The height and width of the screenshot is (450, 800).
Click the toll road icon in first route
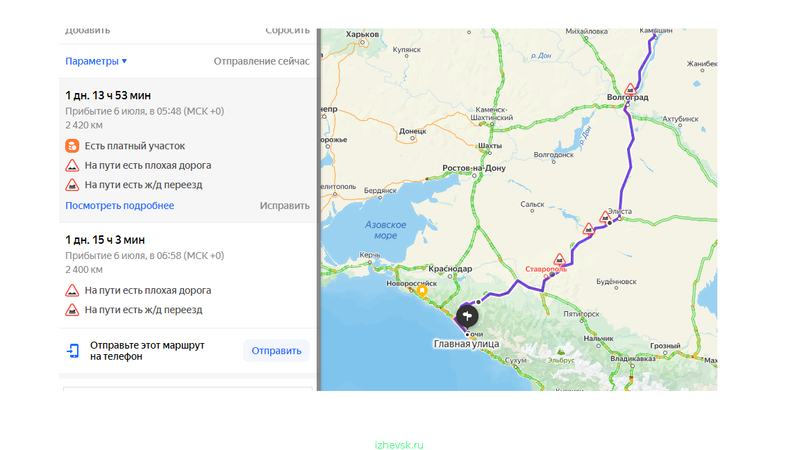72,146
